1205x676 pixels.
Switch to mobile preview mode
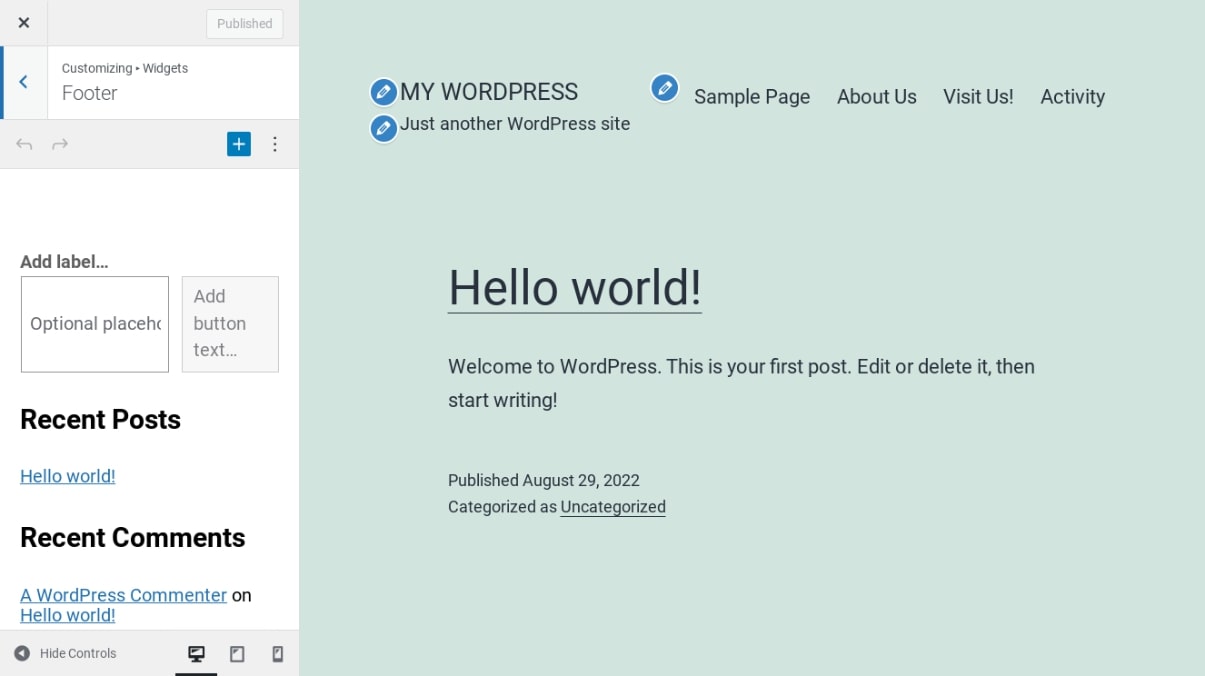pos(278,654)
